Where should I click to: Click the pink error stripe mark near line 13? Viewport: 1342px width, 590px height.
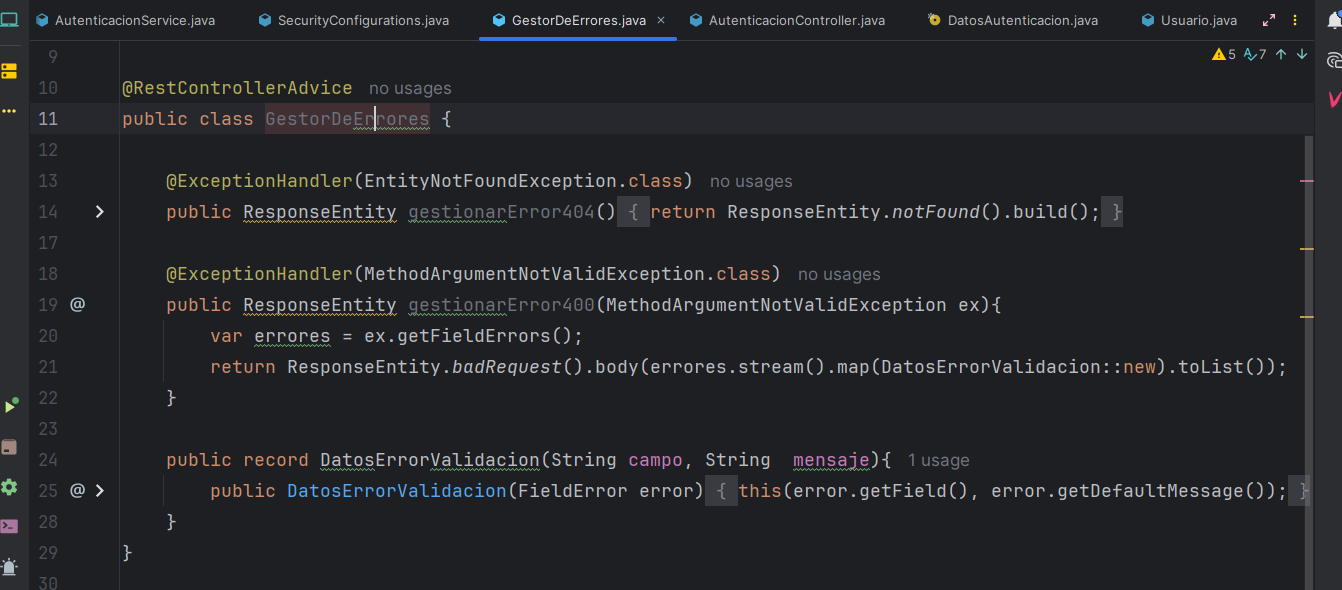[1307, 181]
